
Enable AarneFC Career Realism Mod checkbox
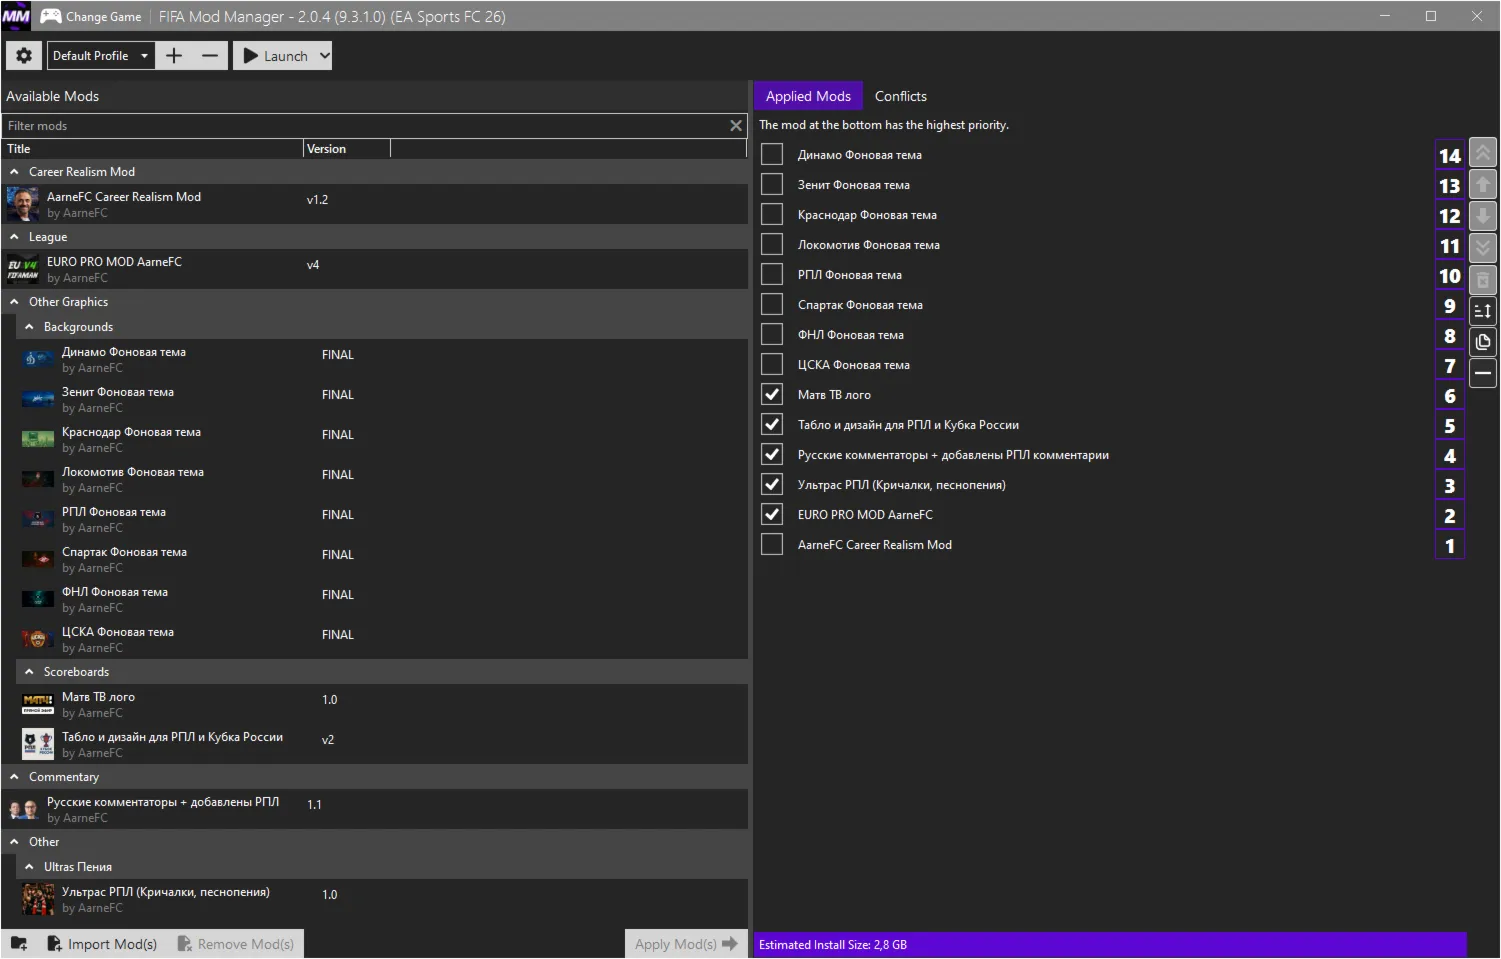[772, 545]
